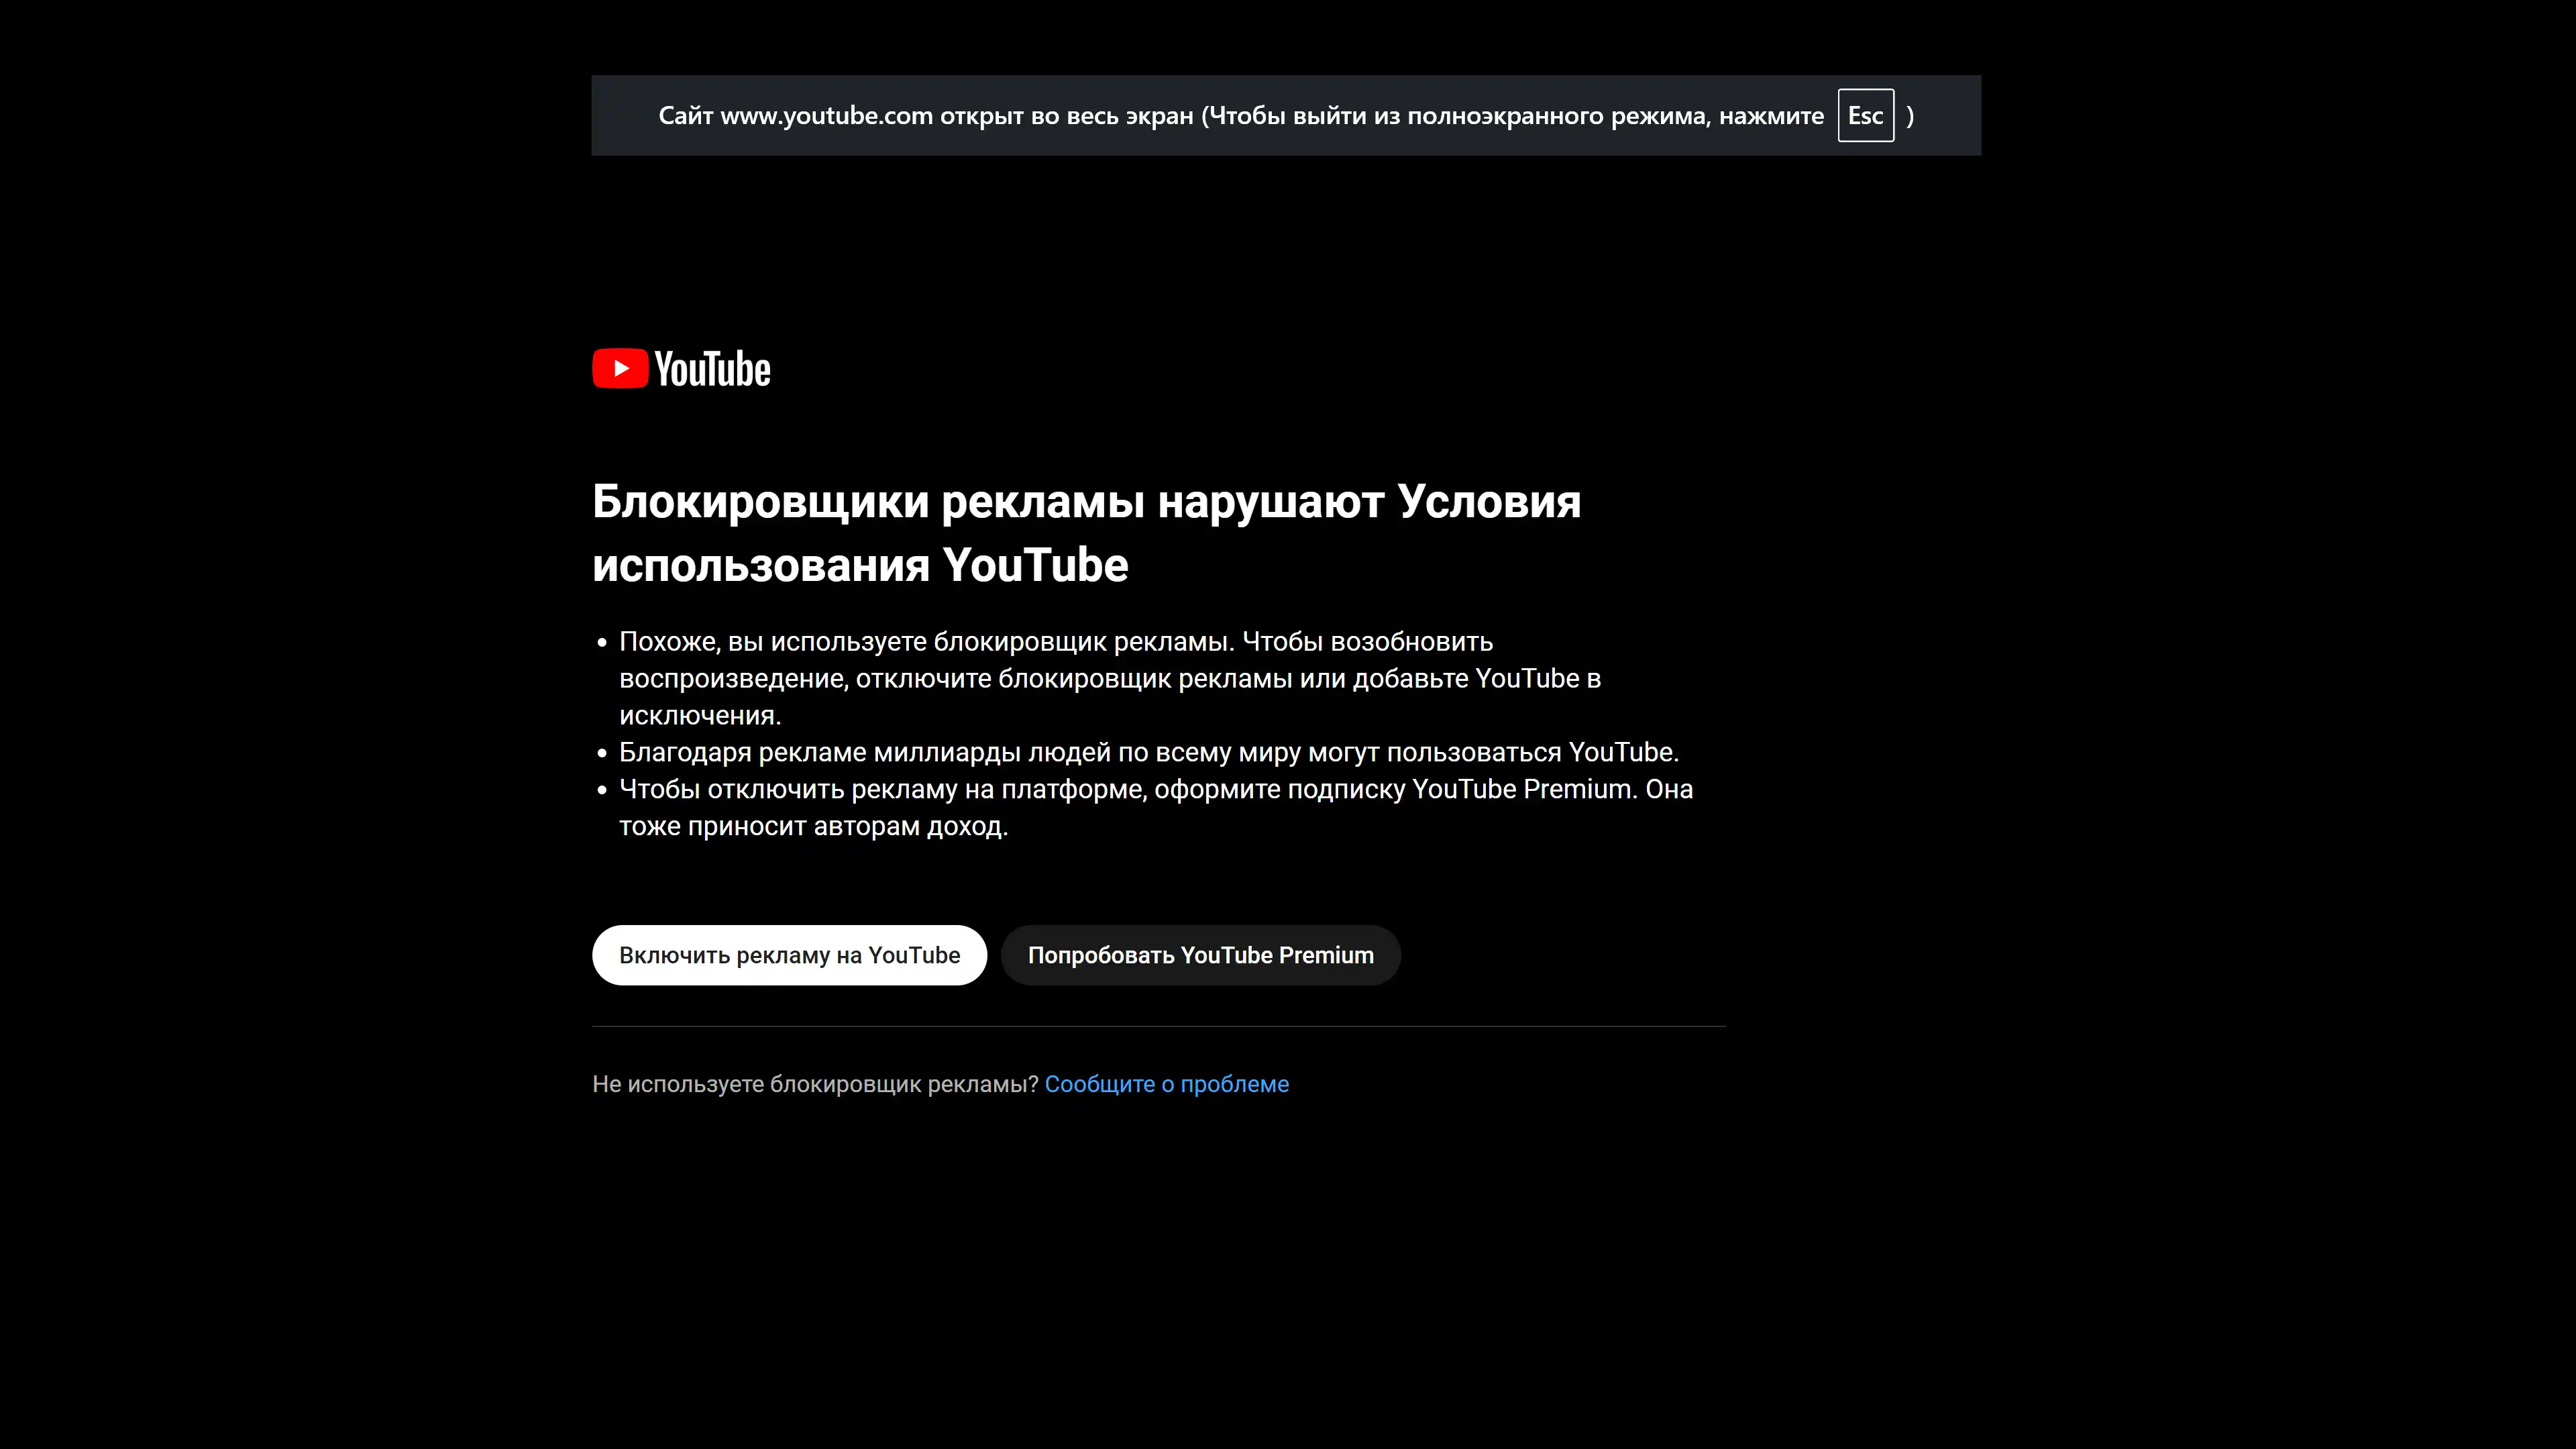
Task: Click the heading "Блокировщики рекламы нарушают Условия"
Action: [1086, 501]
